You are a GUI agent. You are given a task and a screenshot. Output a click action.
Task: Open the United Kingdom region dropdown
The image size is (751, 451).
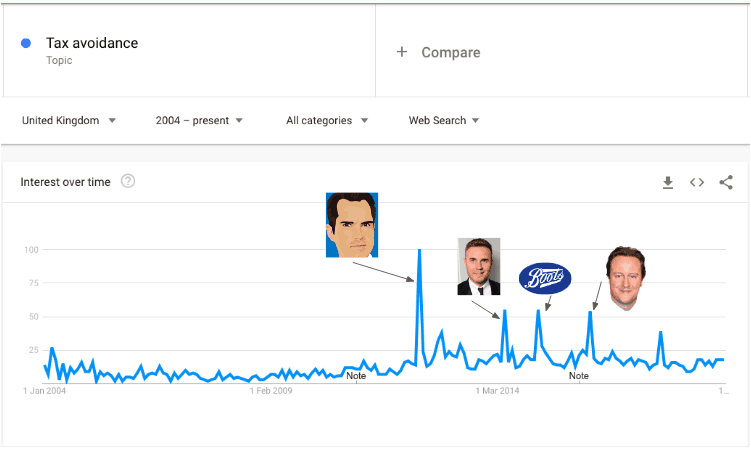[69, 121]
